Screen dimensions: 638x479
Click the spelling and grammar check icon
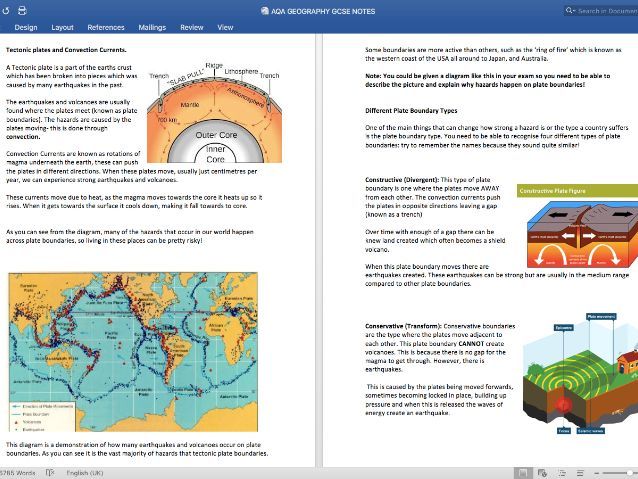click(50, 473)
